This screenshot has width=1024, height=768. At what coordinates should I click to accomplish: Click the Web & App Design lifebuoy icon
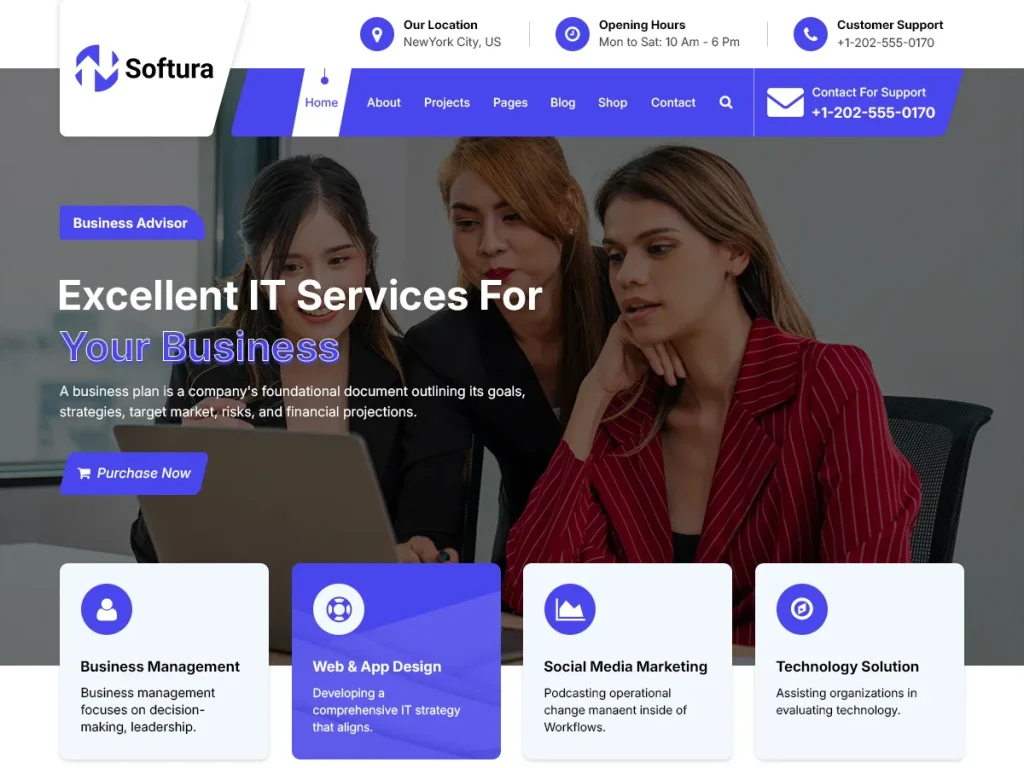[338, 609]
